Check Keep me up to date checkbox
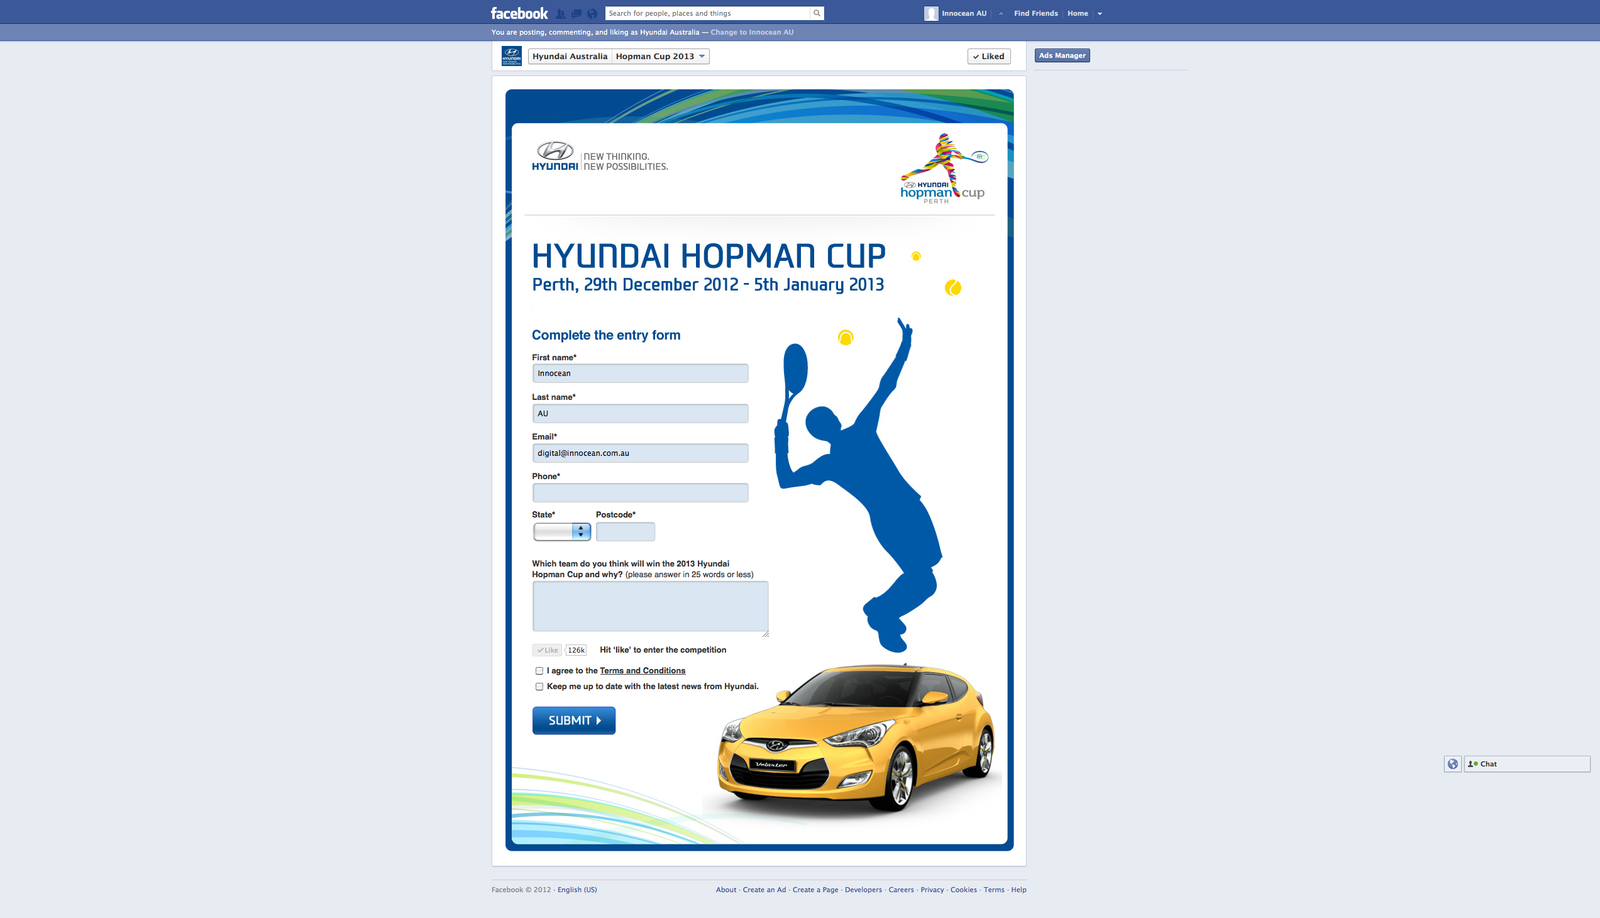The width and height of the screenshot is (1600, 918). coord(539,687)
